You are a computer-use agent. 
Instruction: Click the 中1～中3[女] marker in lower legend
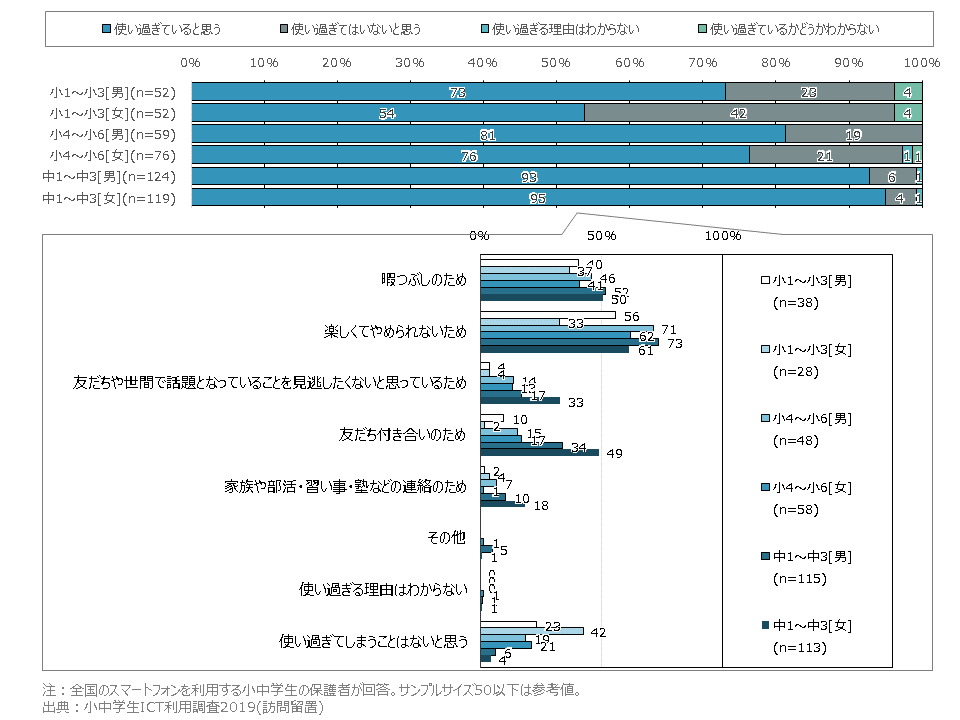click(x=765, y=626)
